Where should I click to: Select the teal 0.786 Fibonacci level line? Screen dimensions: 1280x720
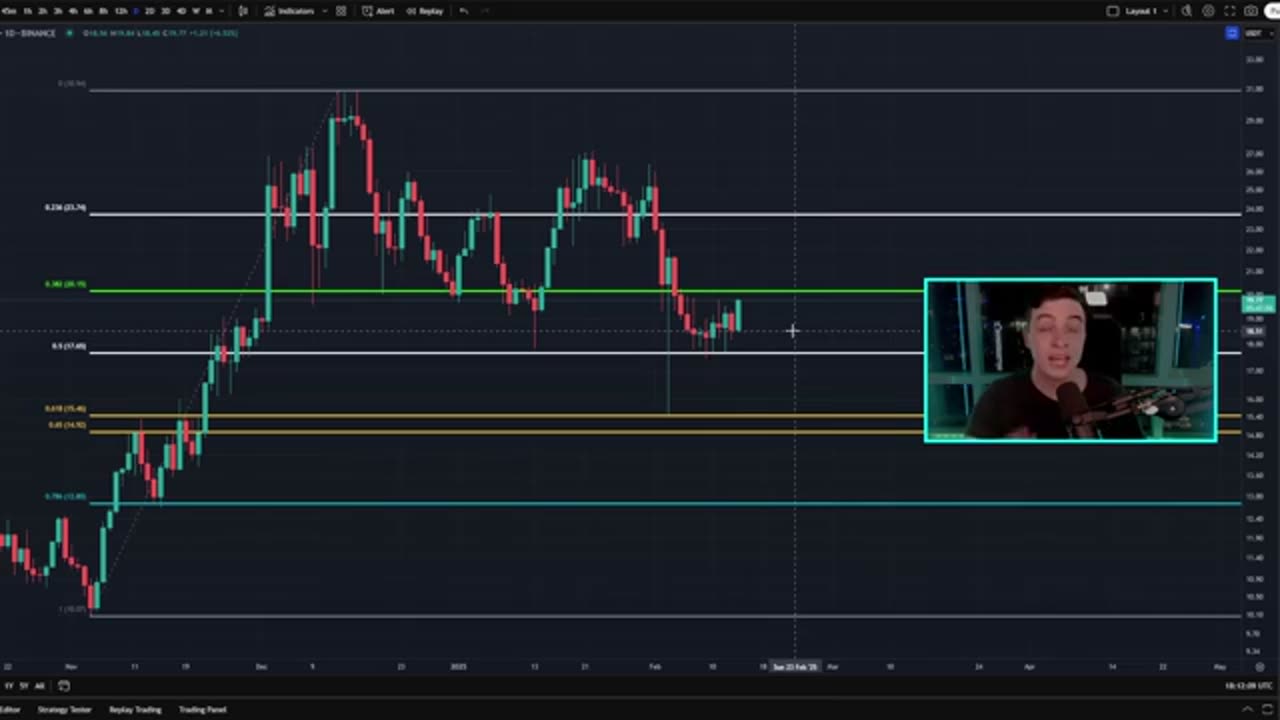665,503
